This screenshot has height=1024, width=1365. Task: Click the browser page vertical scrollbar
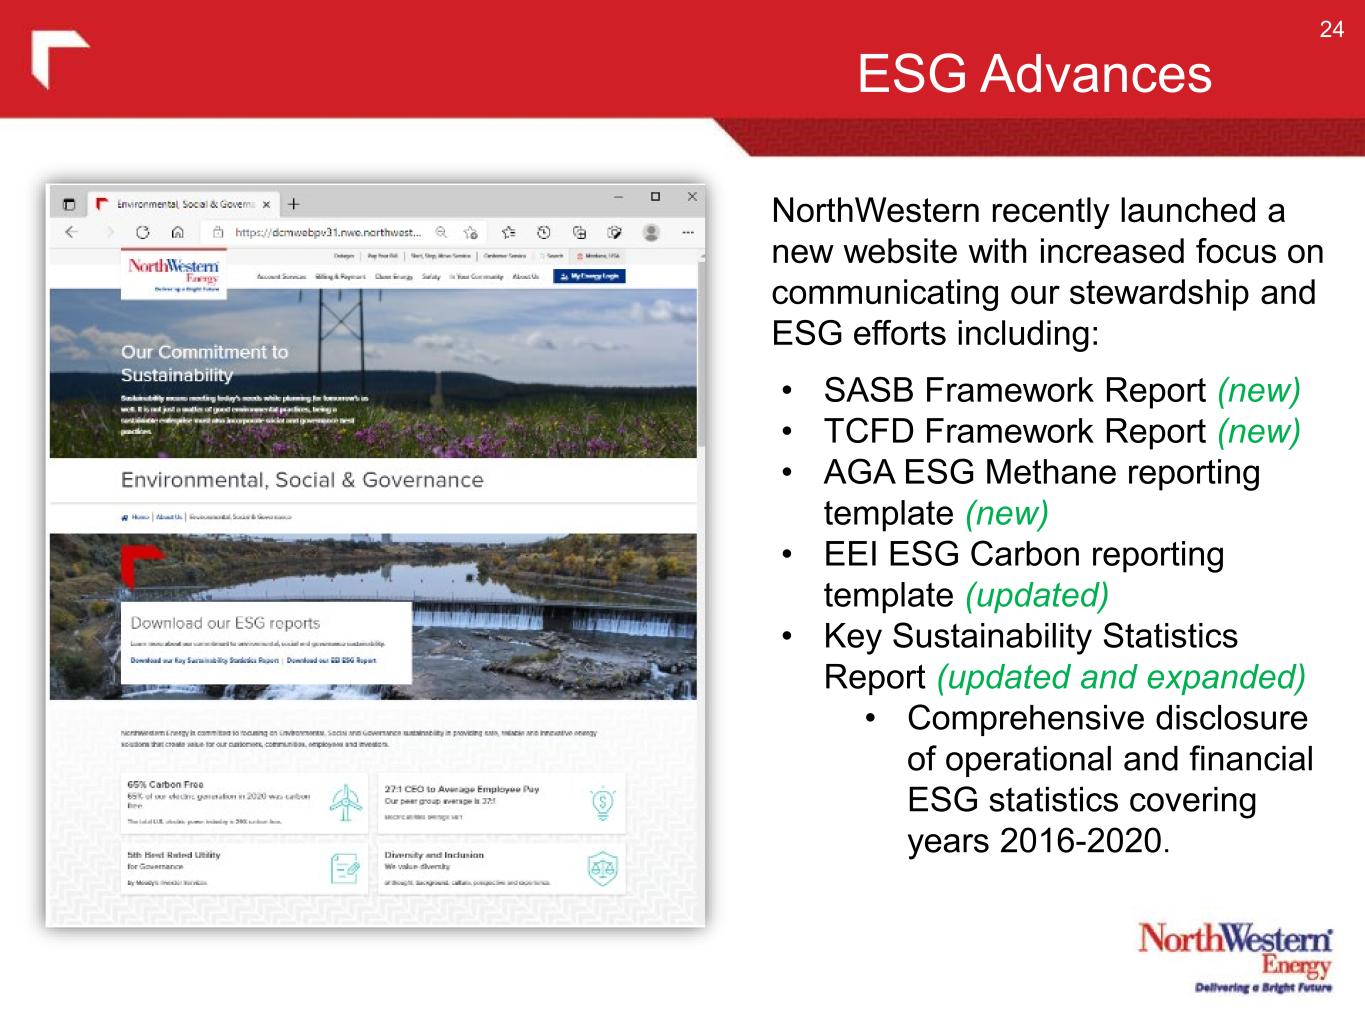click(x=701, y=350)
